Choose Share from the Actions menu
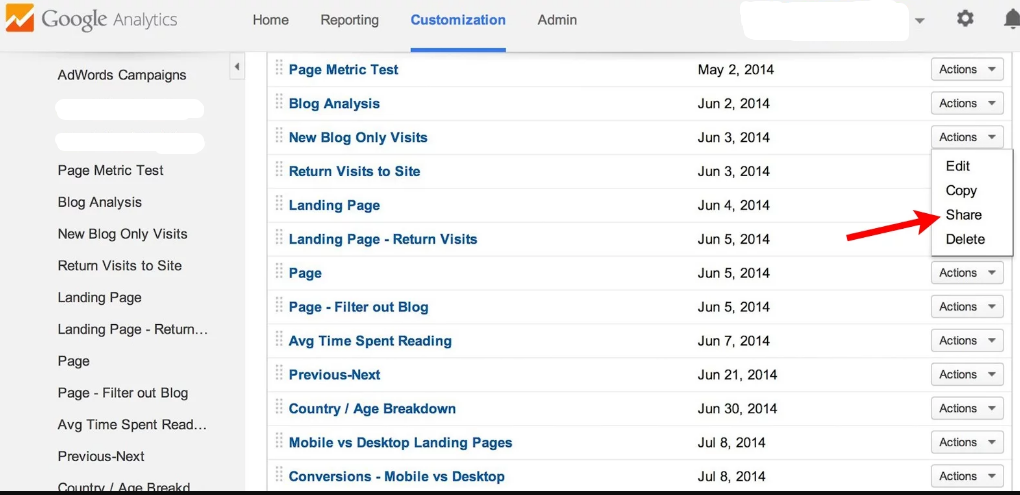1020x495 pixels. point(964,215)
